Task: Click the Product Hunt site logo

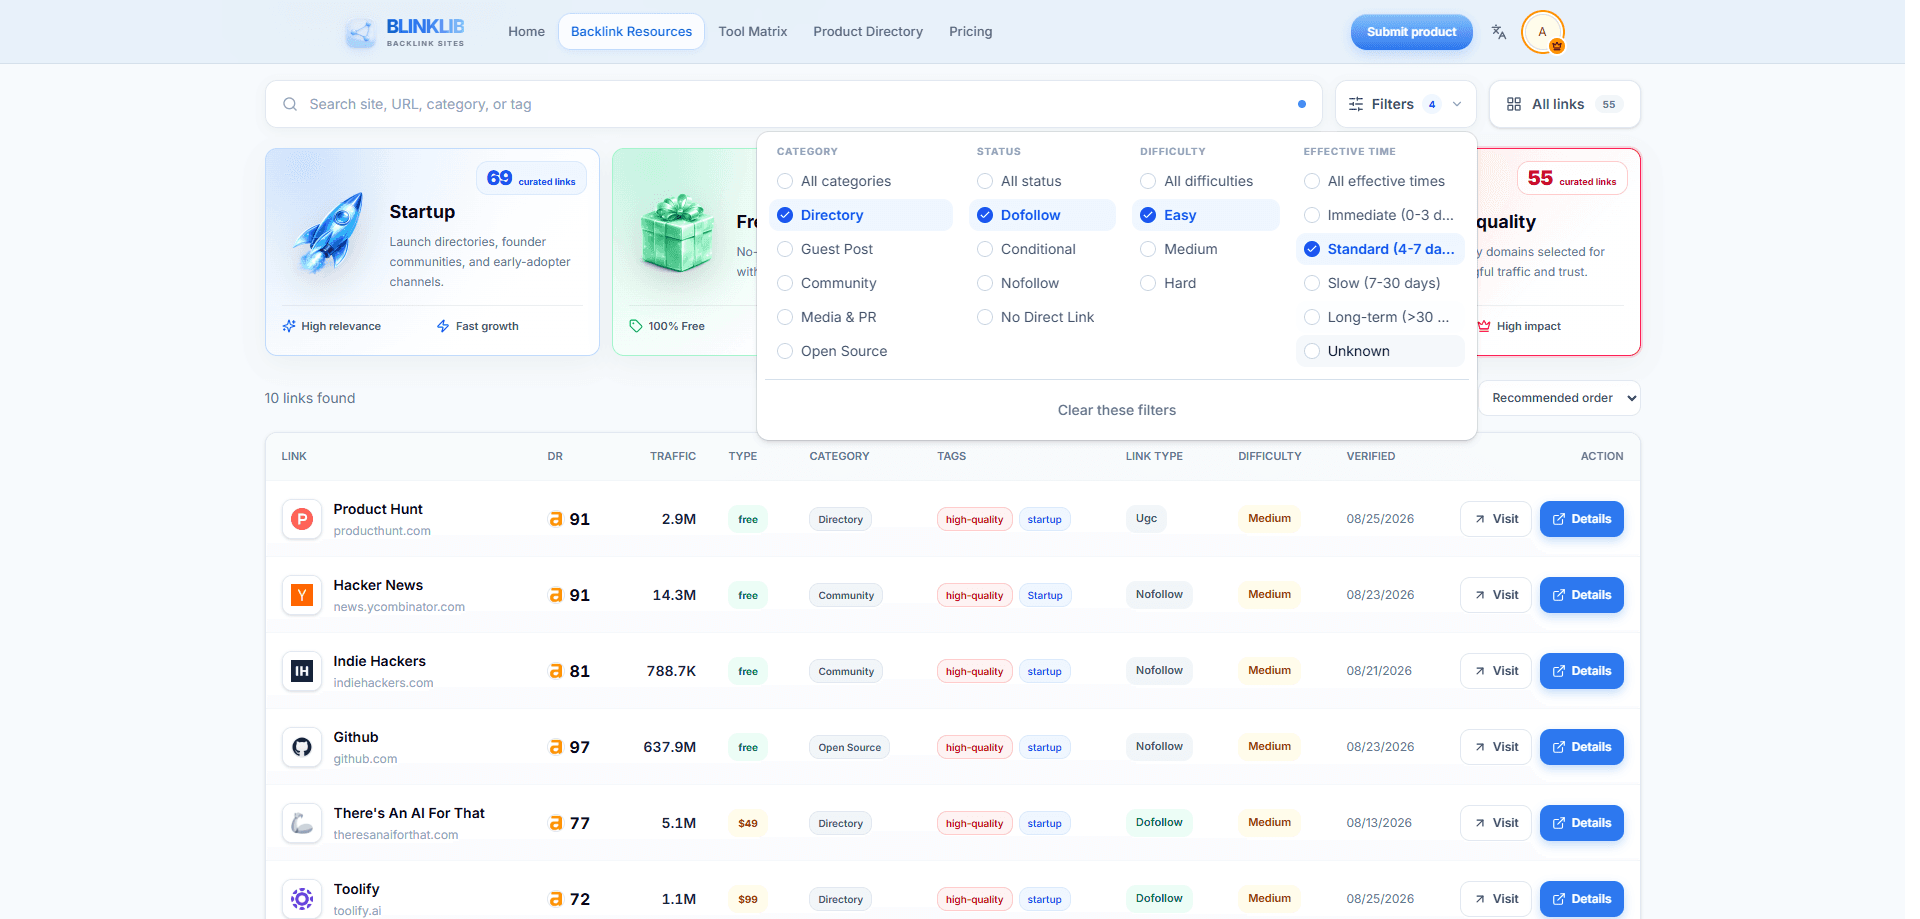Action: [302, 519]
